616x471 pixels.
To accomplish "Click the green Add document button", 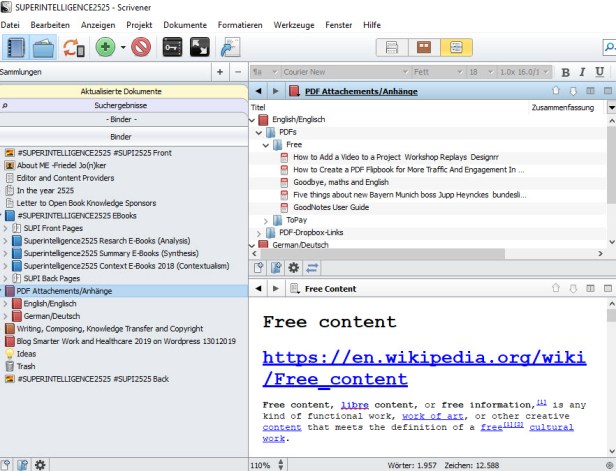I will (105, 47).
